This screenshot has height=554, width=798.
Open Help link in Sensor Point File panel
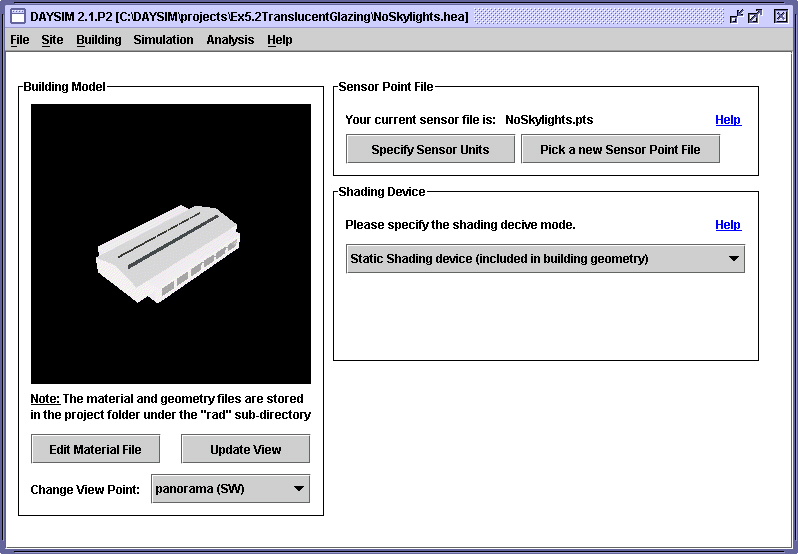pyautogui.click(x=728, y=120)
